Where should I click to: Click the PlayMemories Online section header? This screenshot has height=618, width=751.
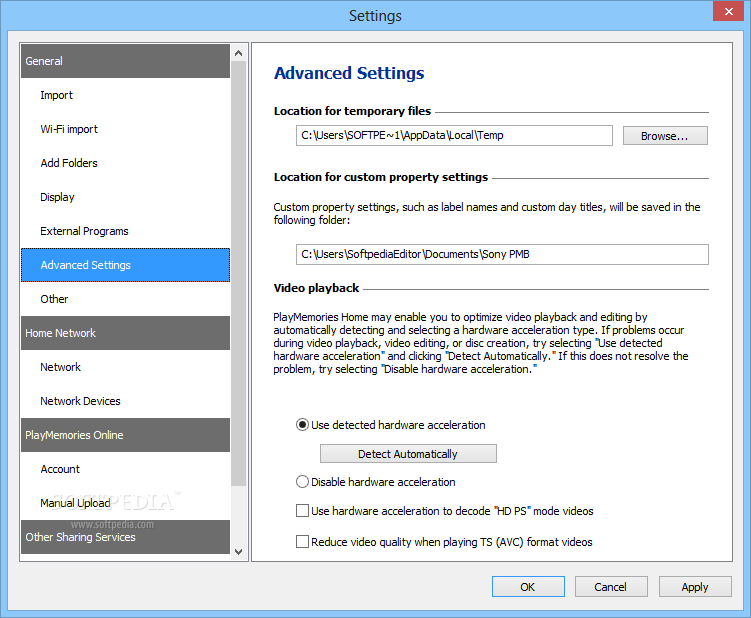[125, 435]
